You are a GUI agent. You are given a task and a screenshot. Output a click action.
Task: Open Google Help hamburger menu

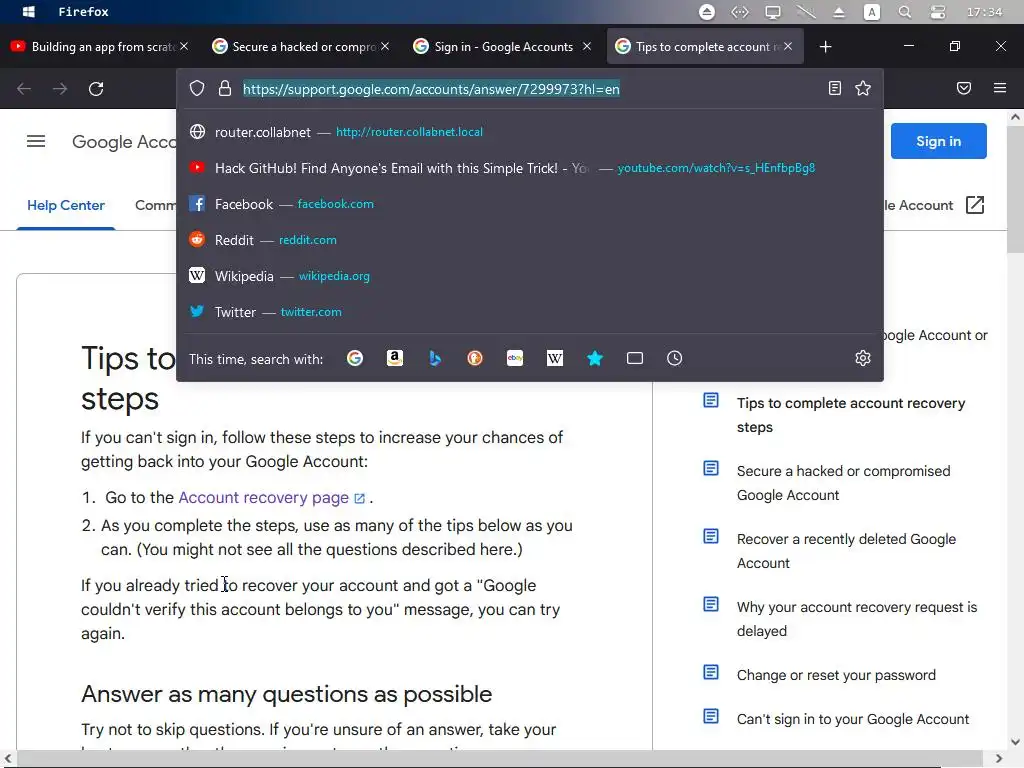click(x=36, y=141)
